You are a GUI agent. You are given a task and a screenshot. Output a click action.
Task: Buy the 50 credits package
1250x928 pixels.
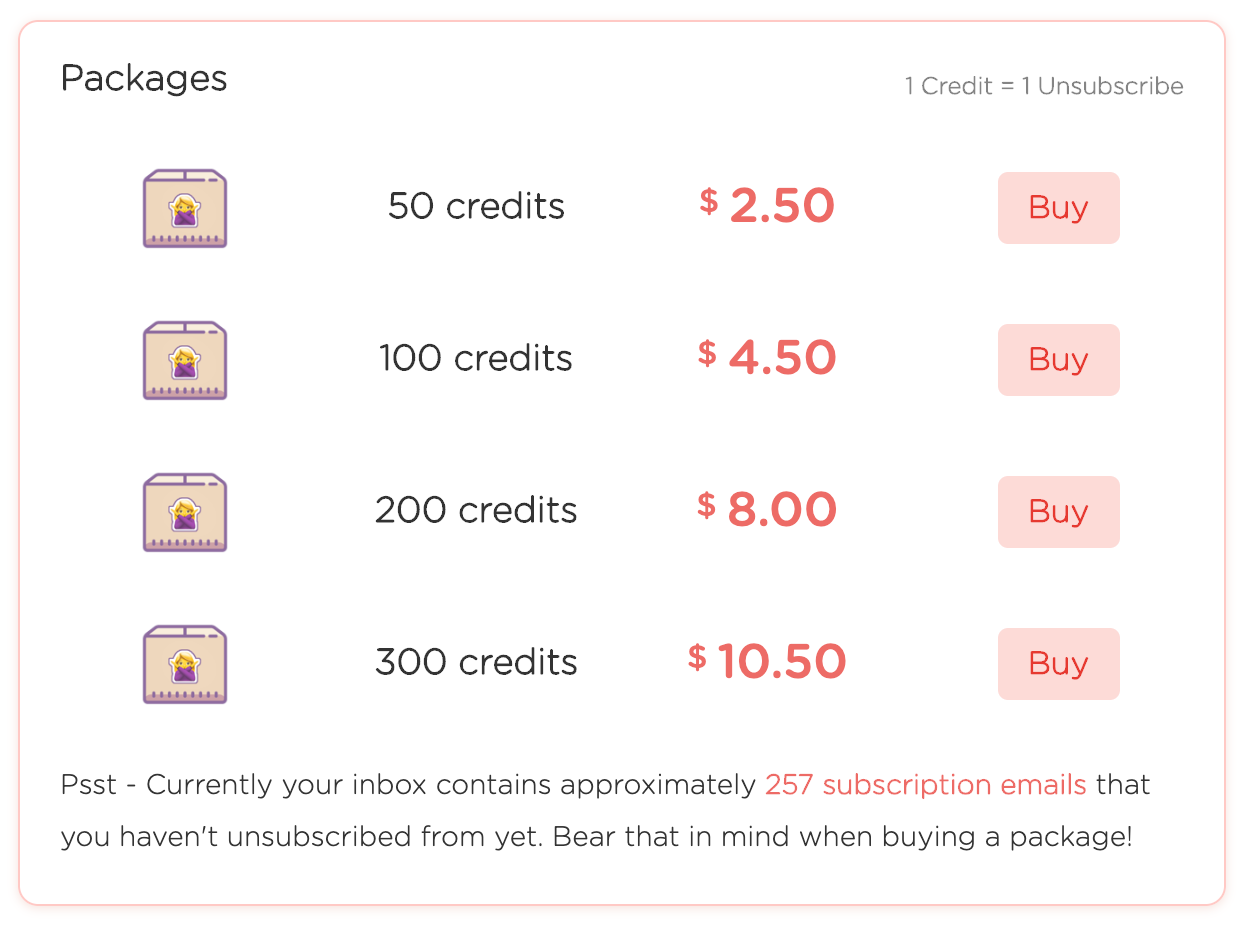[x=1058, y=208]
